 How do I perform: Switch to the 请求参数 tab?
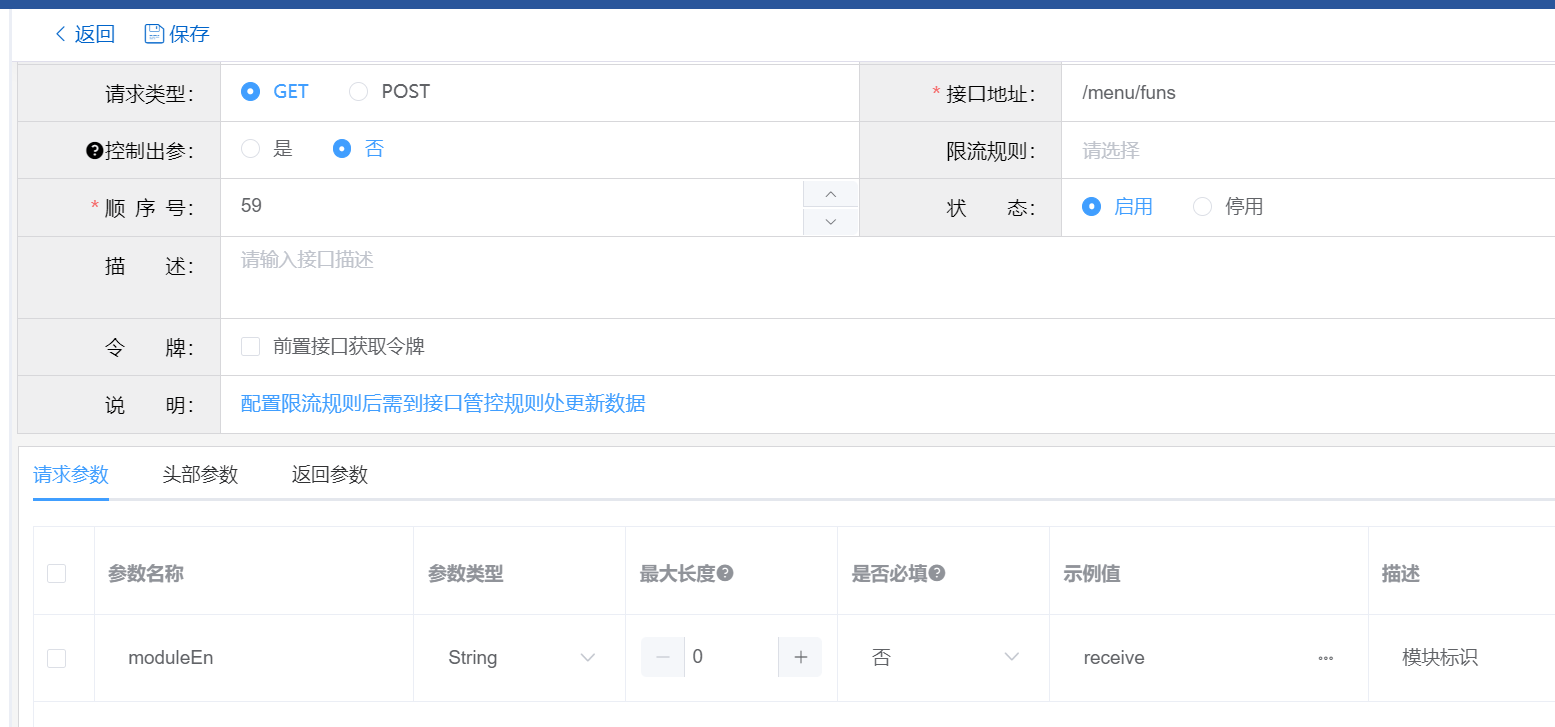coord(71,475)
